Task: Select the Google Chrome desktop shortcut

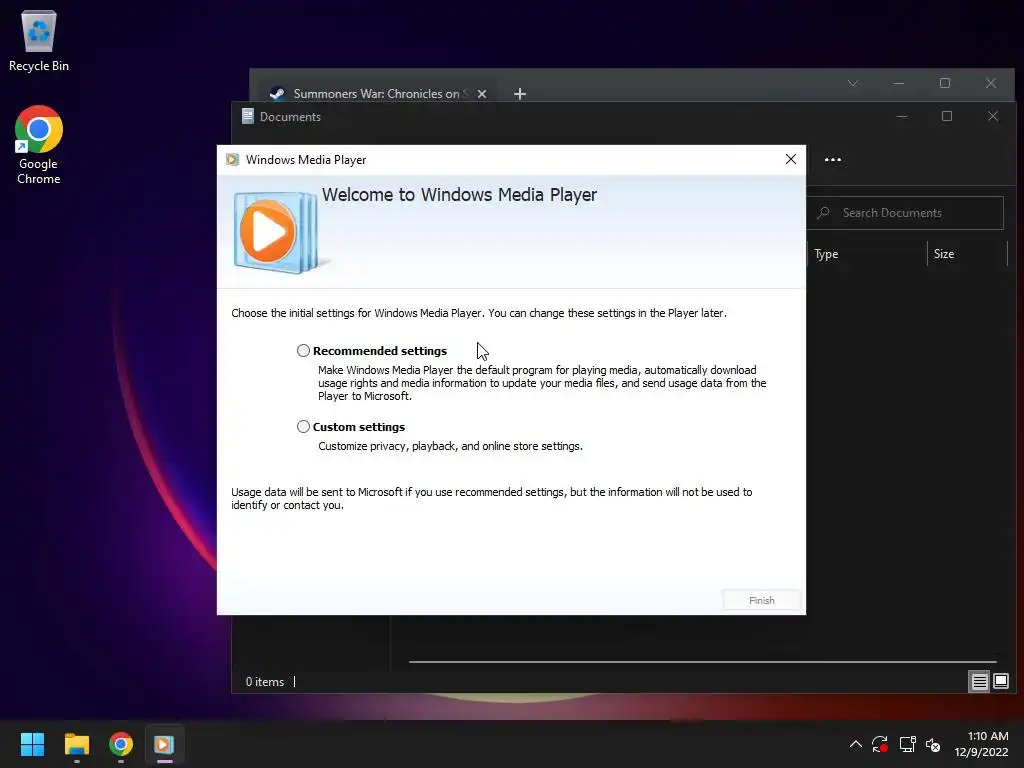Action: click(39, 145)
